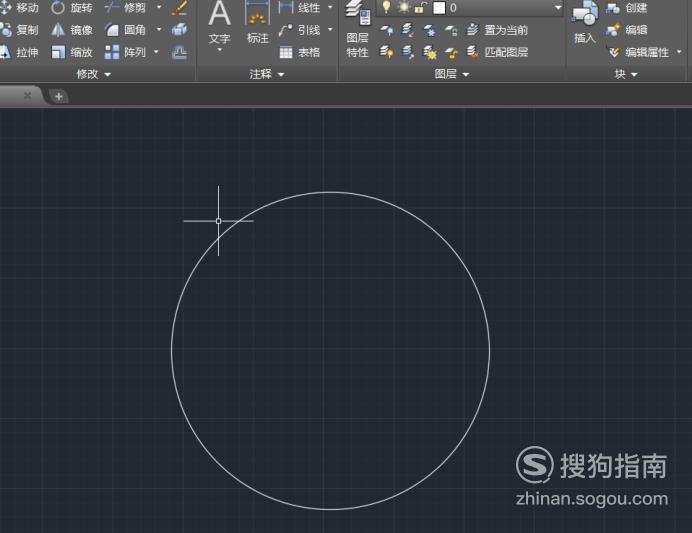Click 置为当前 (Make Current) layer button
The image size is (692, 533).
point(497,30)
